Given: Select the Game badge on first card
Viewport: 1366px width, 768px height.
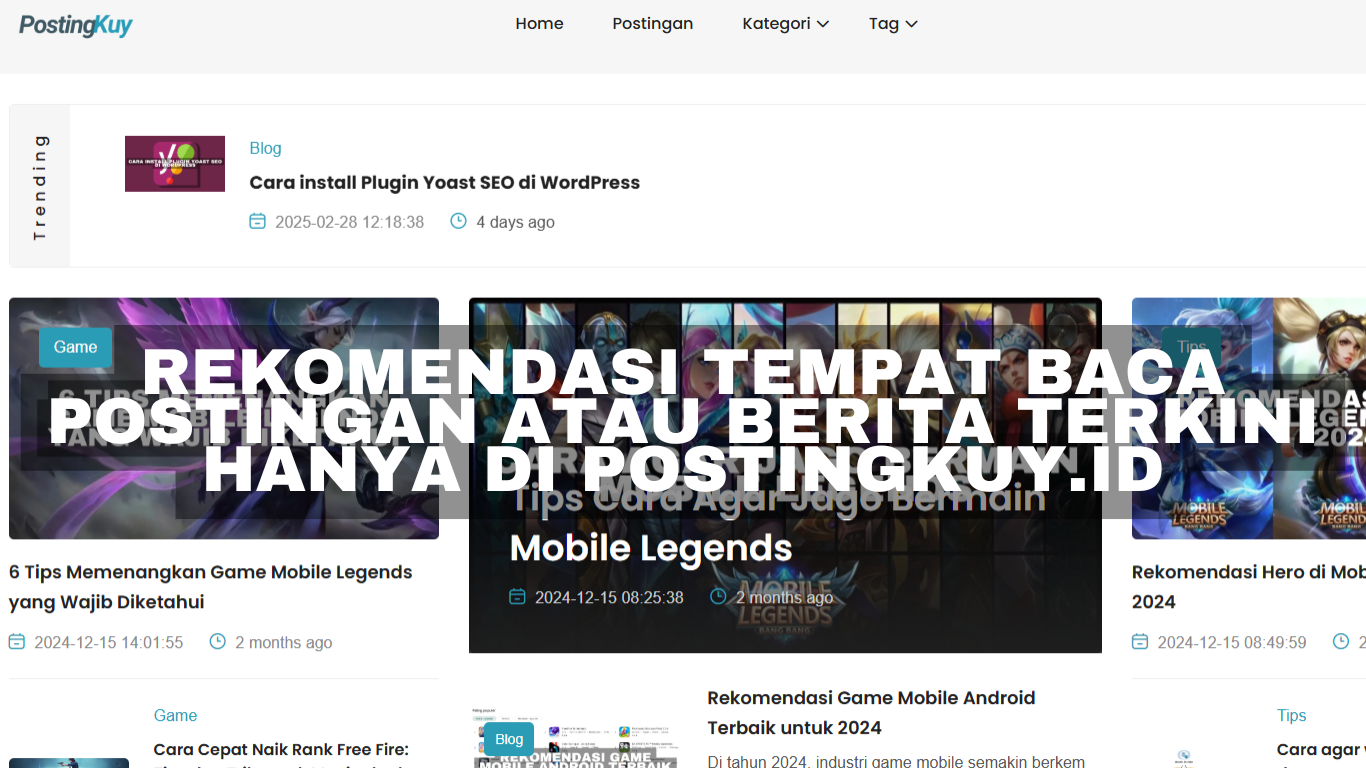Looking at the screenshot, I should 75,347.
